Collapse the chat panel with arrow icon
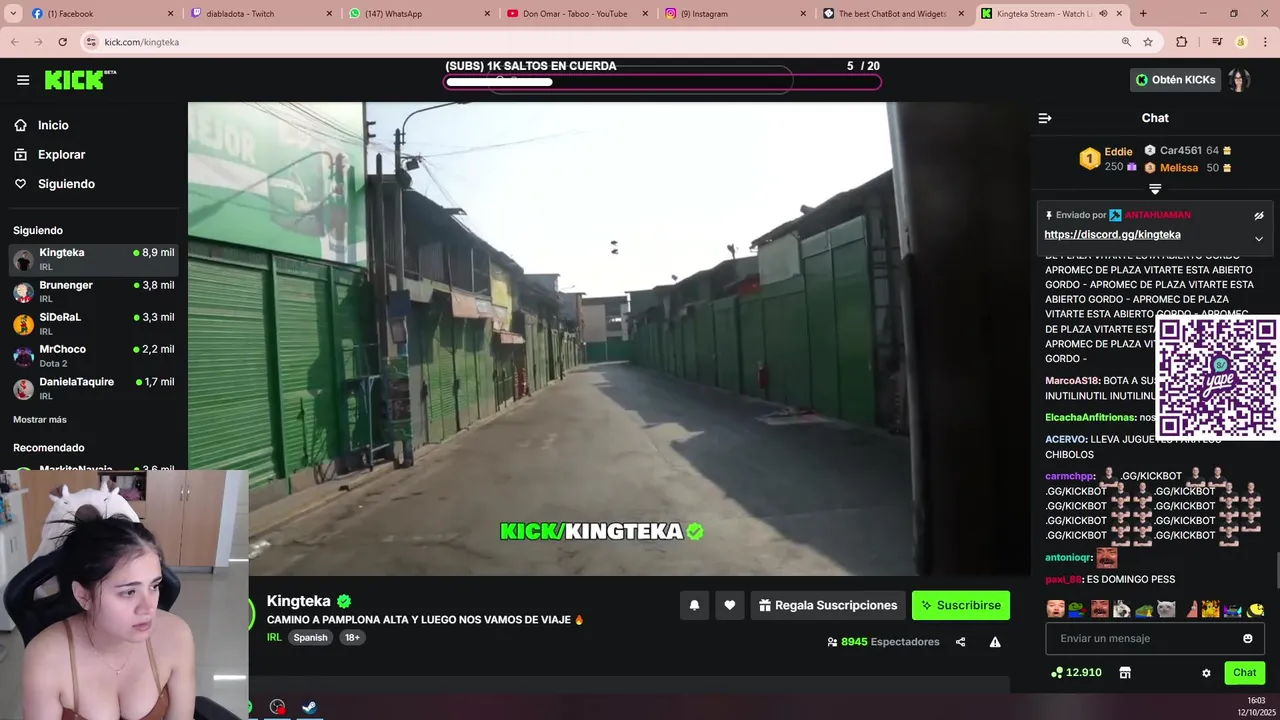1280x720 pixels. coord(1045,118)
